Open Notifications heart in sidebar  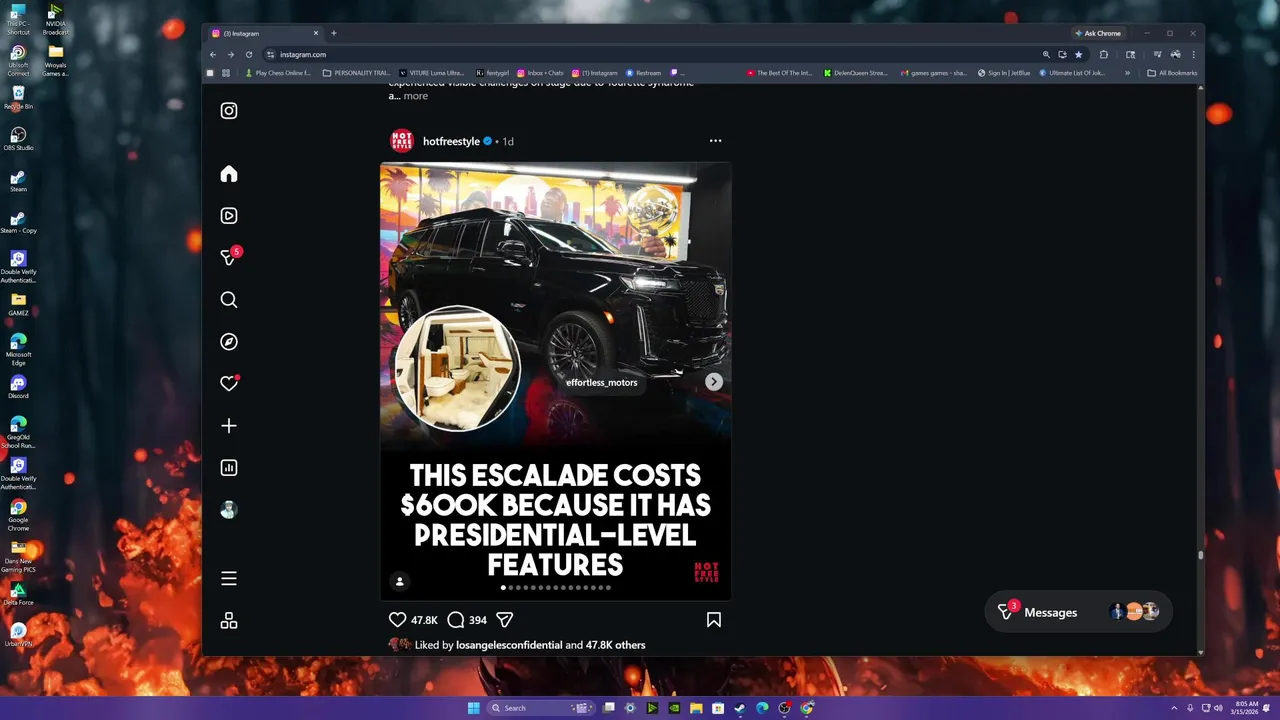coord(229,384)
